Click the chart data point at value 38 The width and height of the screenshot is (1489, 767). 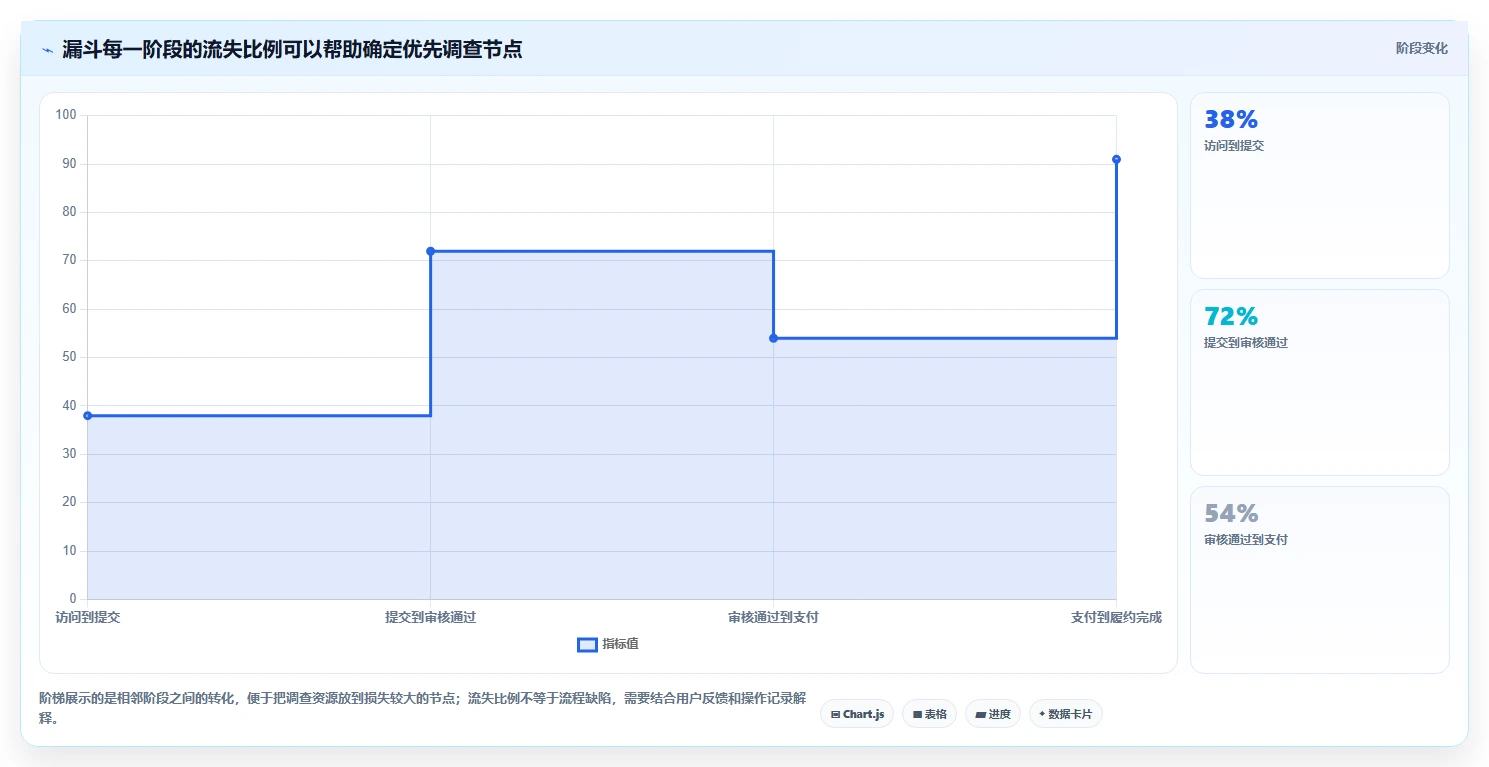pos(88,415)
